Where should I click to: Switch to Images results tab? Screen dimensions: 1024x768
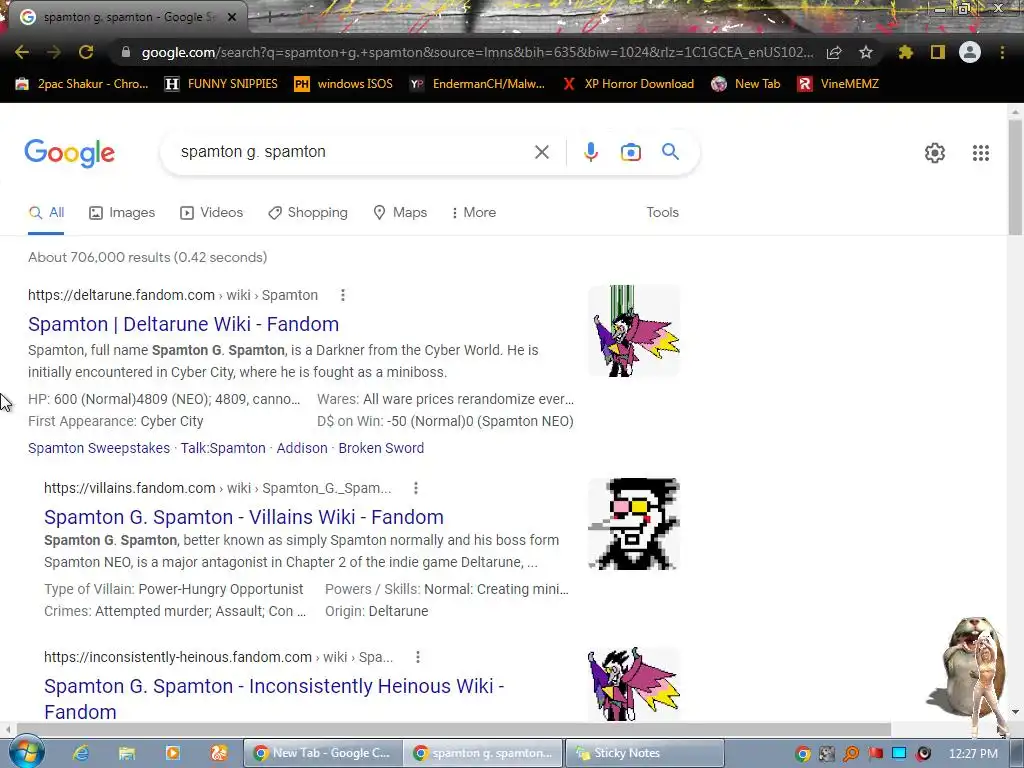click(122, 212)
